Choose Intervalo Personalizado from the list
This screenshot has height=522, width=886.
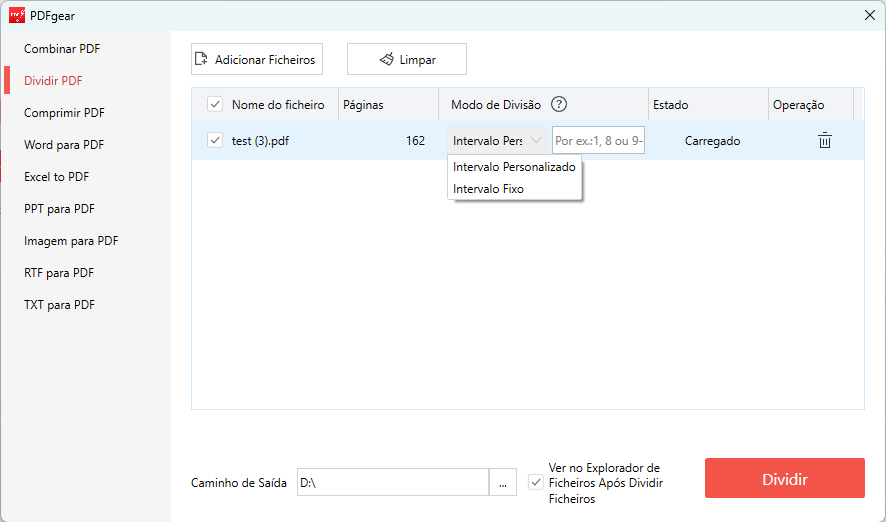[x=514, y=167]
